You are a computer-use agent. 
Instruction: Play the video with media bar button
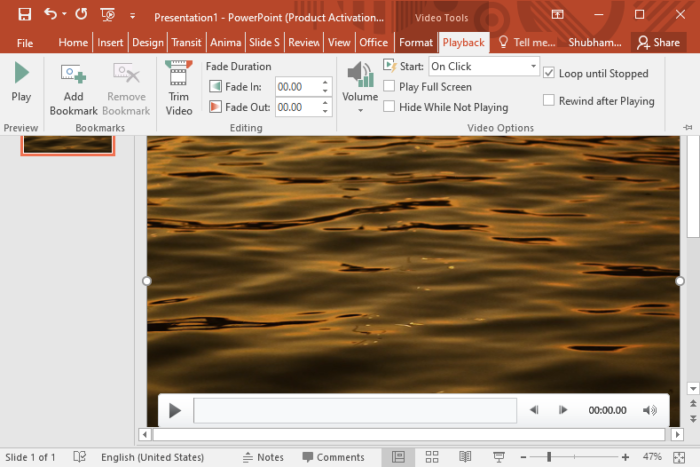pos(175,410)
